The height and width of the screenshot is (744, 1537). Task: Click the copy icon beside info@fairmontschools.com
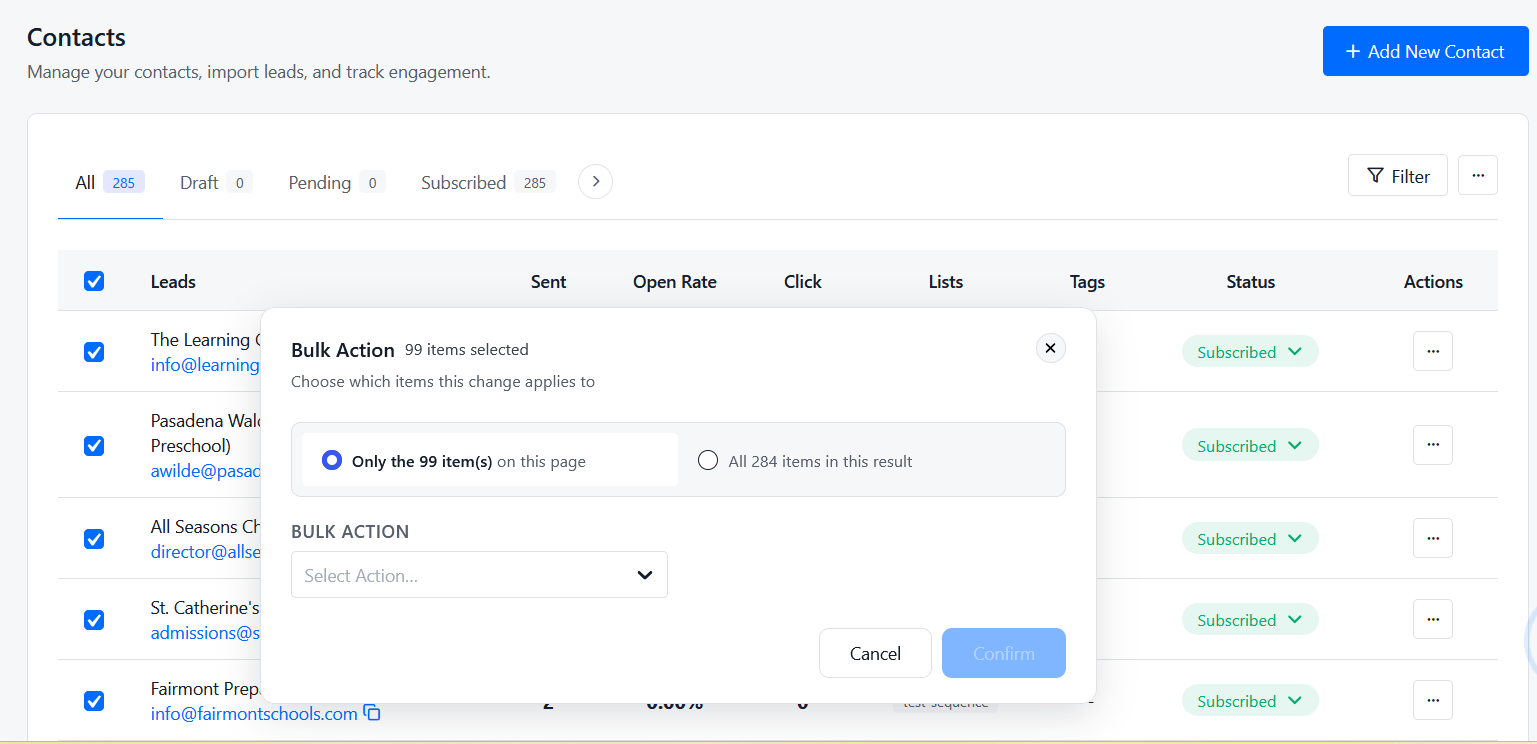372,713
